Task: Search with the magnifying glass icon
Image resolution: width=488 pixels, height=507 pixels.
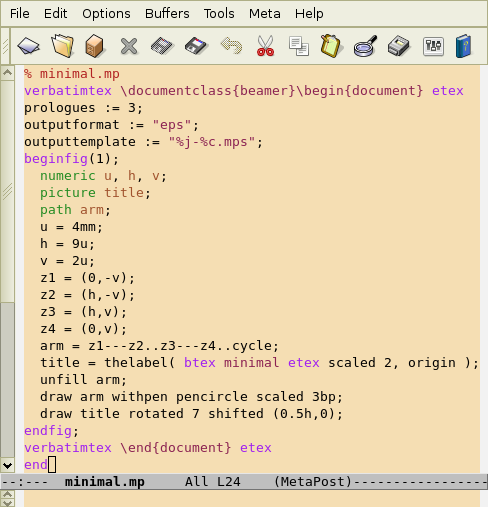Action: pos(365,46)
